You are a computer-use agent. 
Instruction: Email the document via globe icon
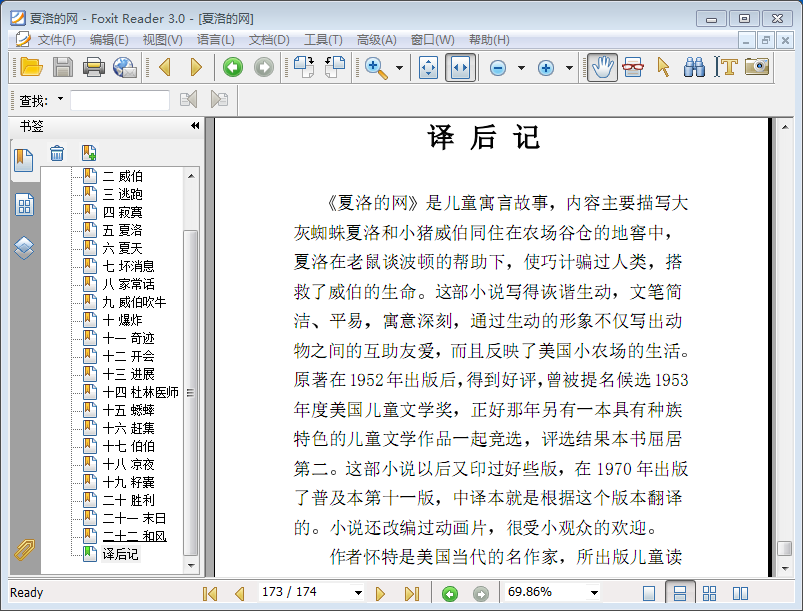124,67
